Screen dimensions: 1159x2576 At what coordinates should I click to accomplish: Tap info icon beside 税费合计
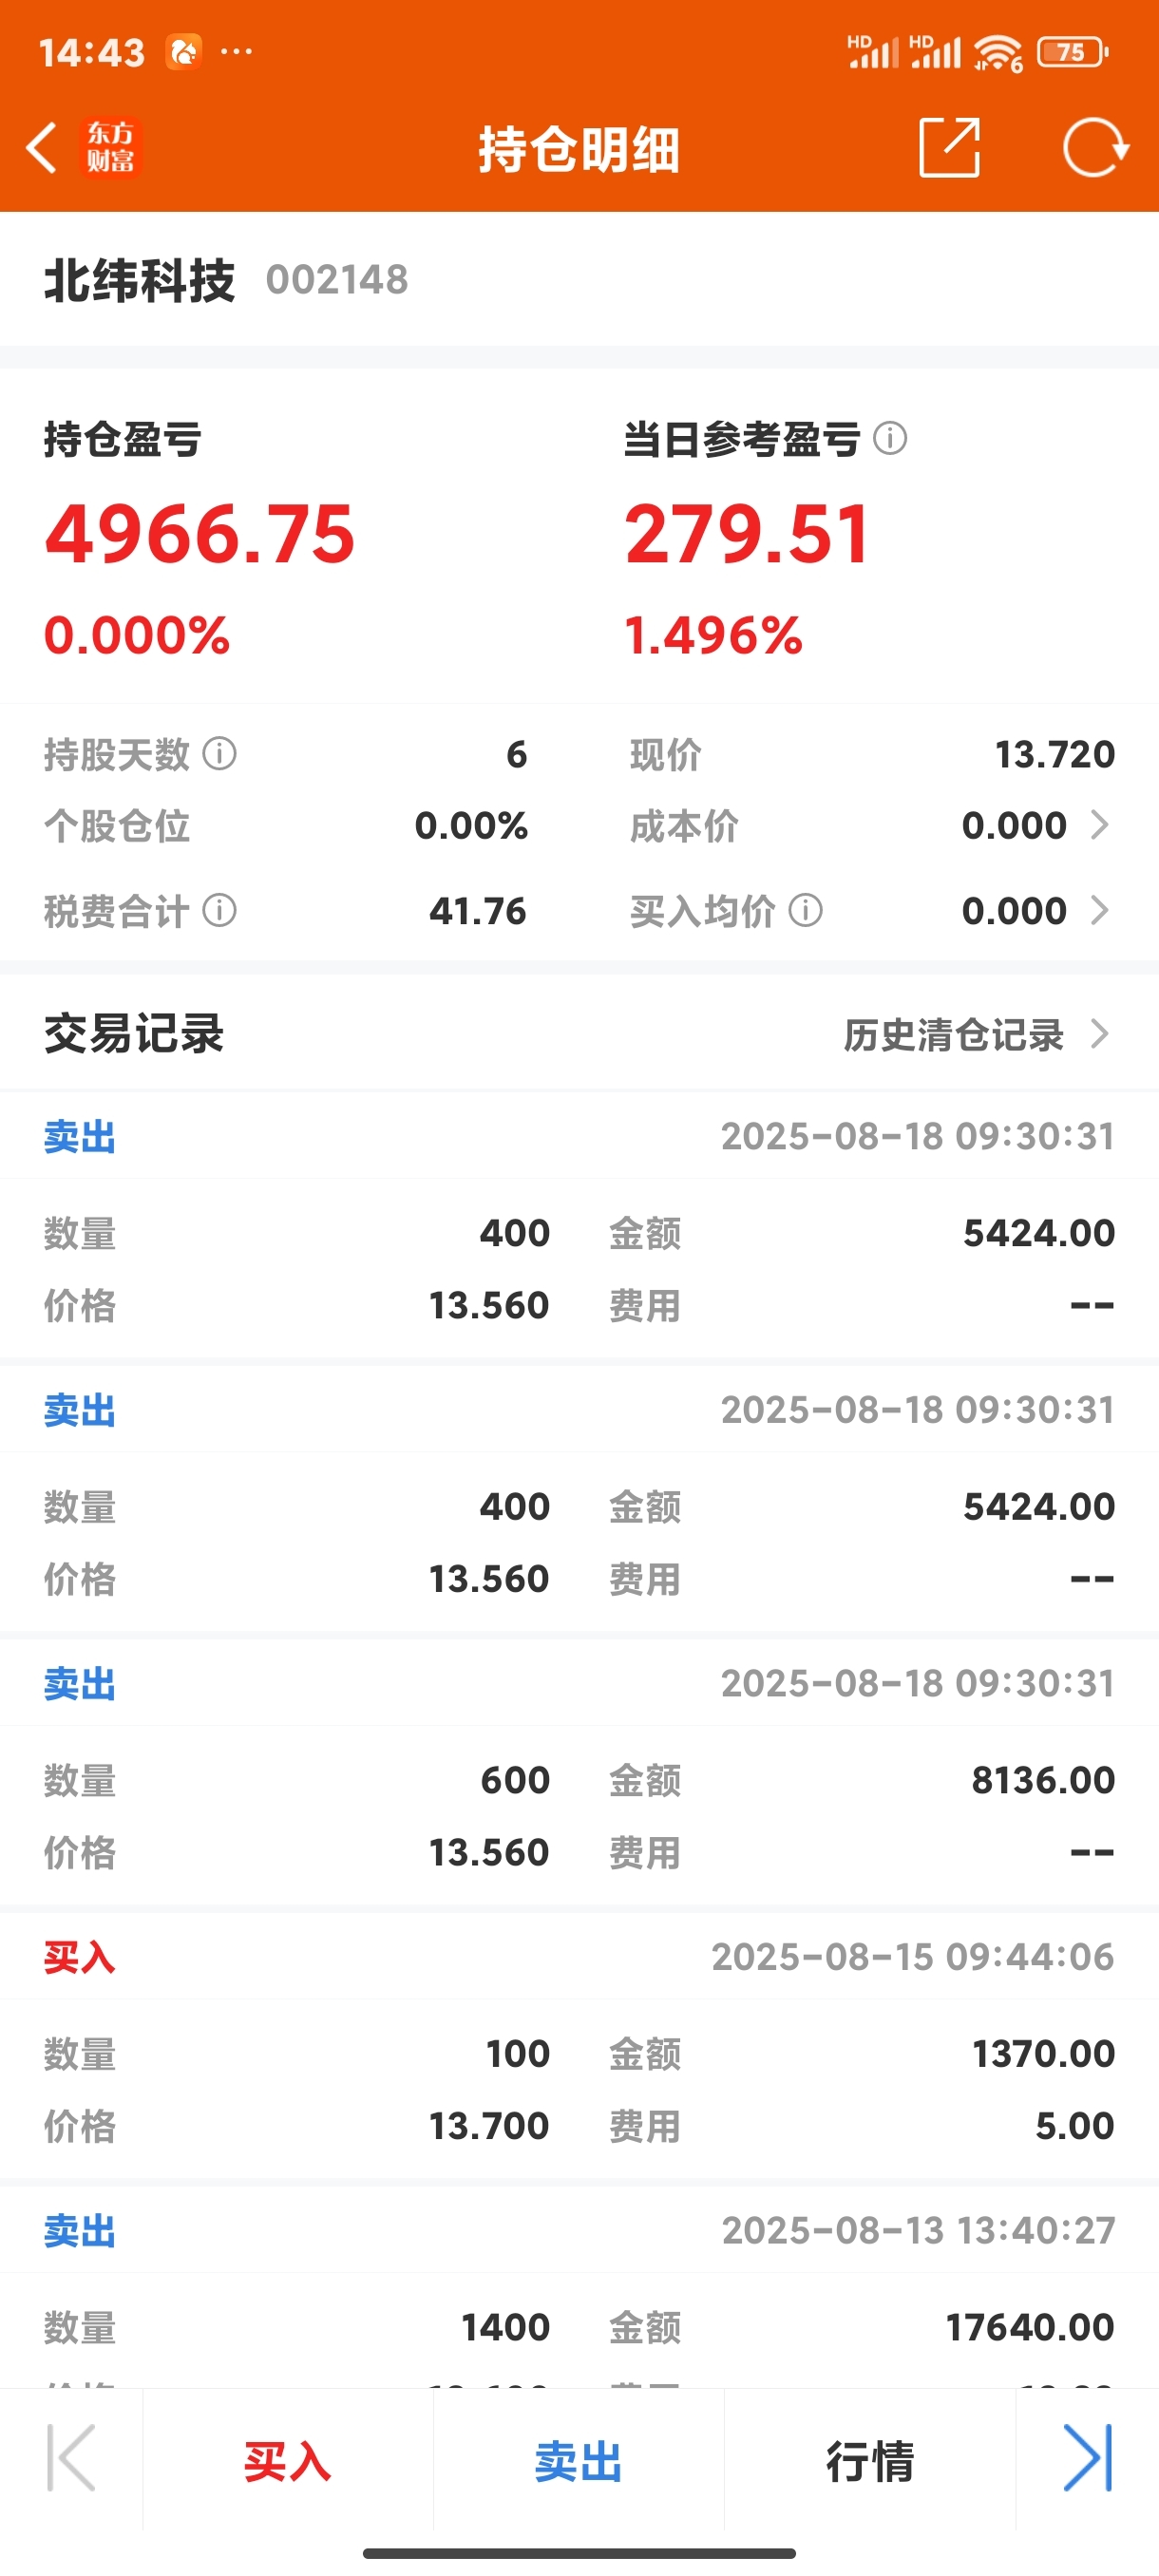pos(220,910)
